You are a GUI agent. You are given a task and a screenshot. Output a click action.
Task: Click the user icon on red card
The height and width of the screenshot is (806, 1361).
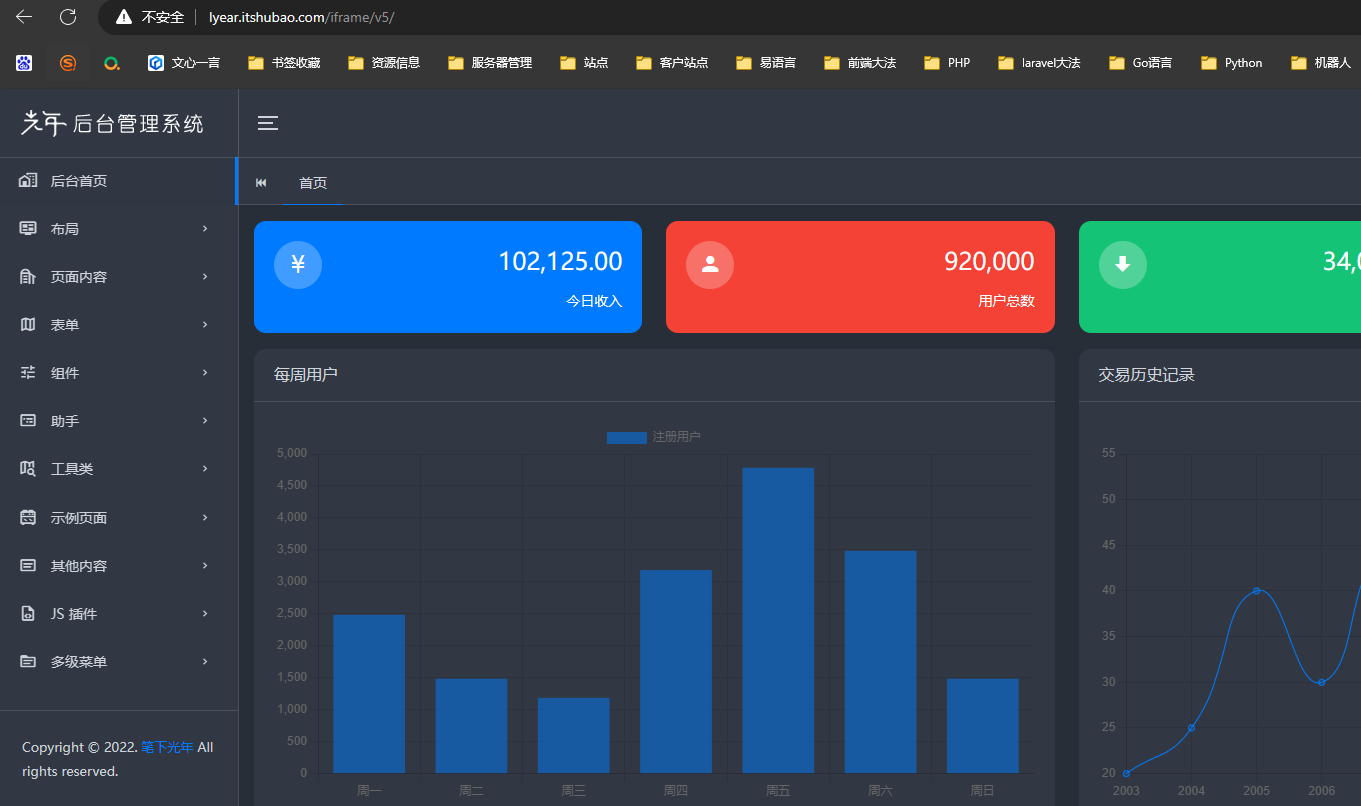(x=710, y=265)
